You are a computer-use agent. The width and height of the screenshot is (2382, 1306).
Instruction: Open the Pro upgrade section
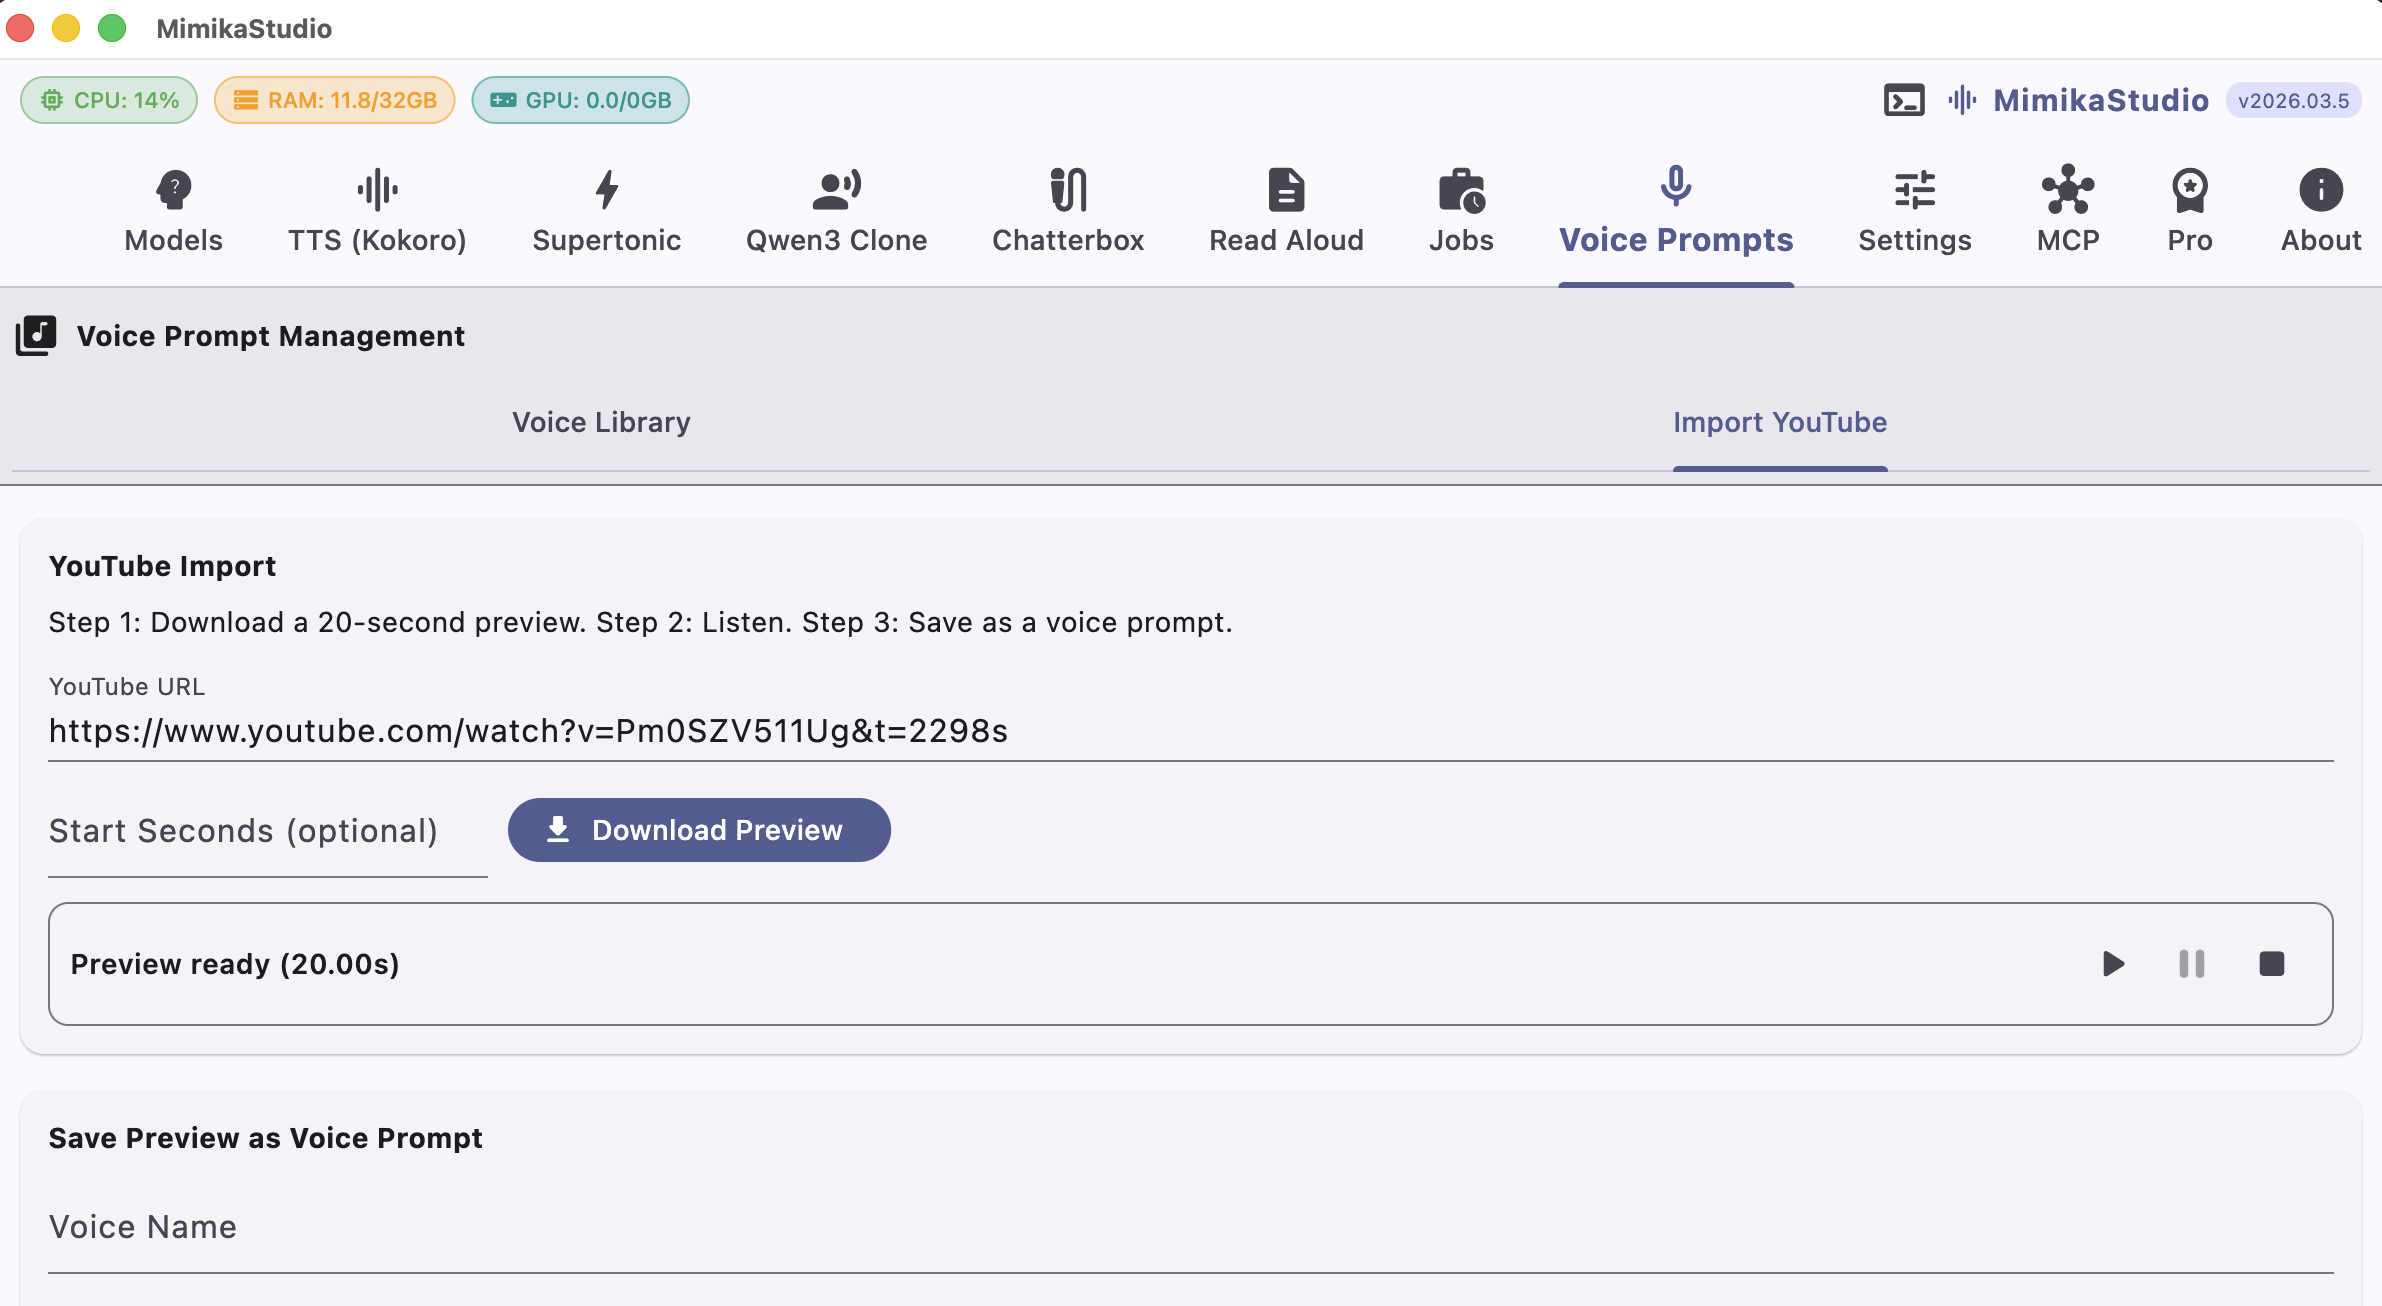coord(2189,210)
